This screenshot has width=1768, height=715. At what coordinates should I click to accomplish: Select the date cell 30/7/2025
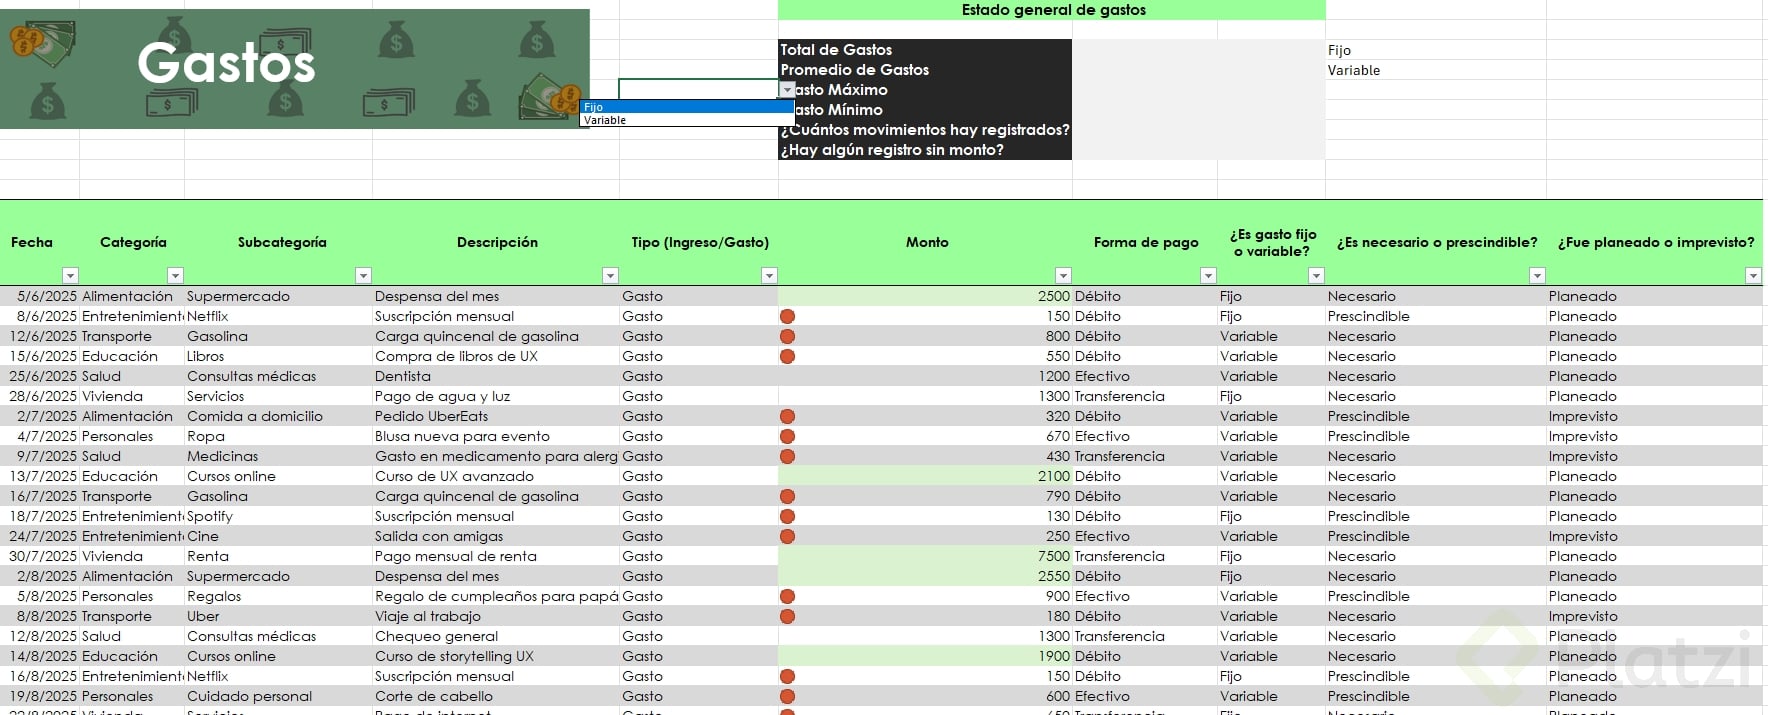pos(40,556)
